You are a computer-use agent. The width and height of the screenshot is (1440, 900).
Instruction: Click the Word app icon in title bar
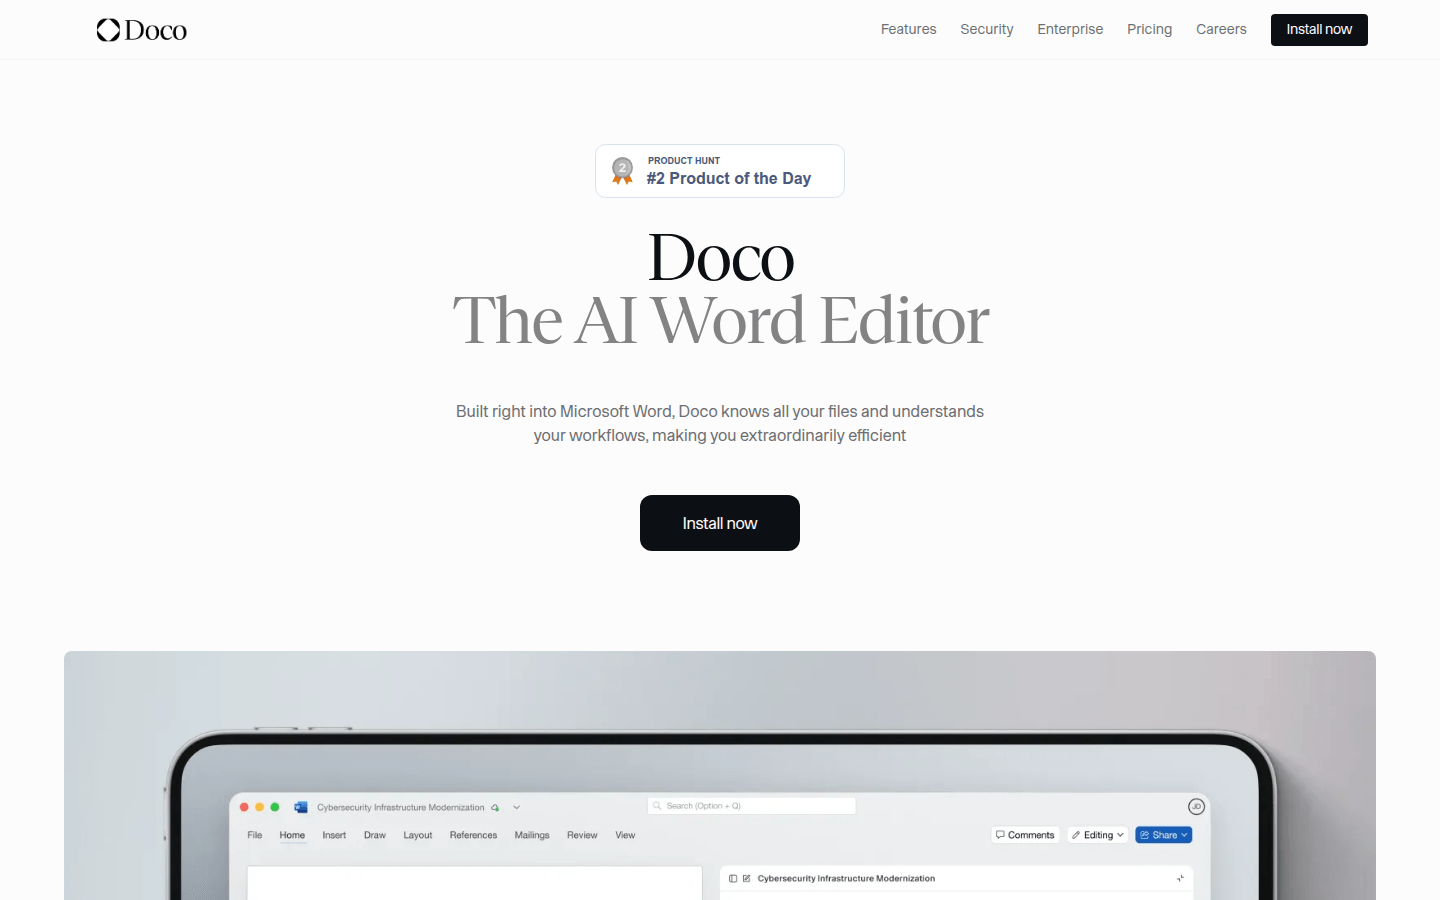click(301, 807)
